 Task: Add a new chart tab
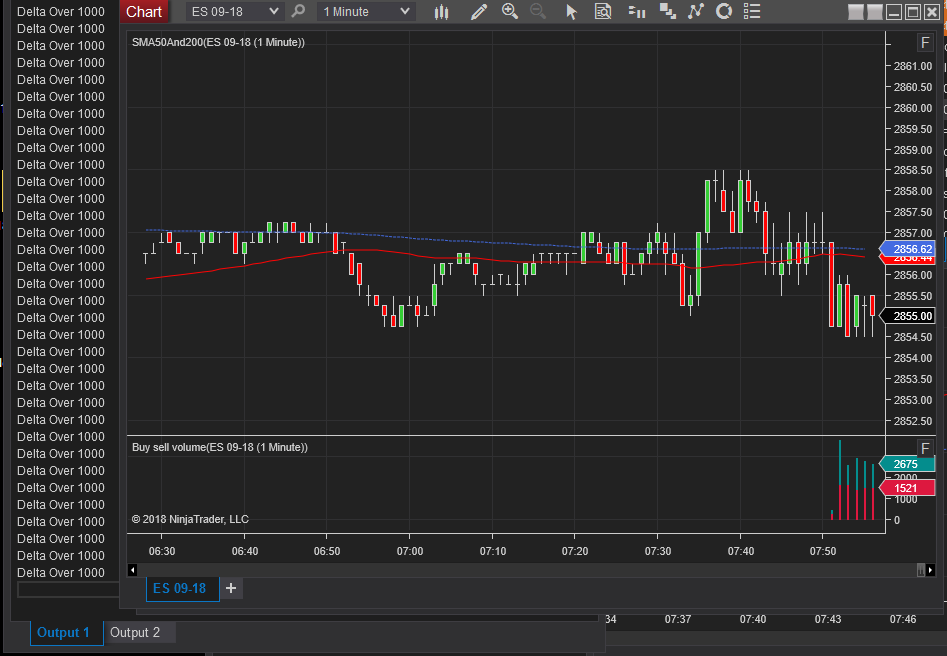tap(231, 588)
